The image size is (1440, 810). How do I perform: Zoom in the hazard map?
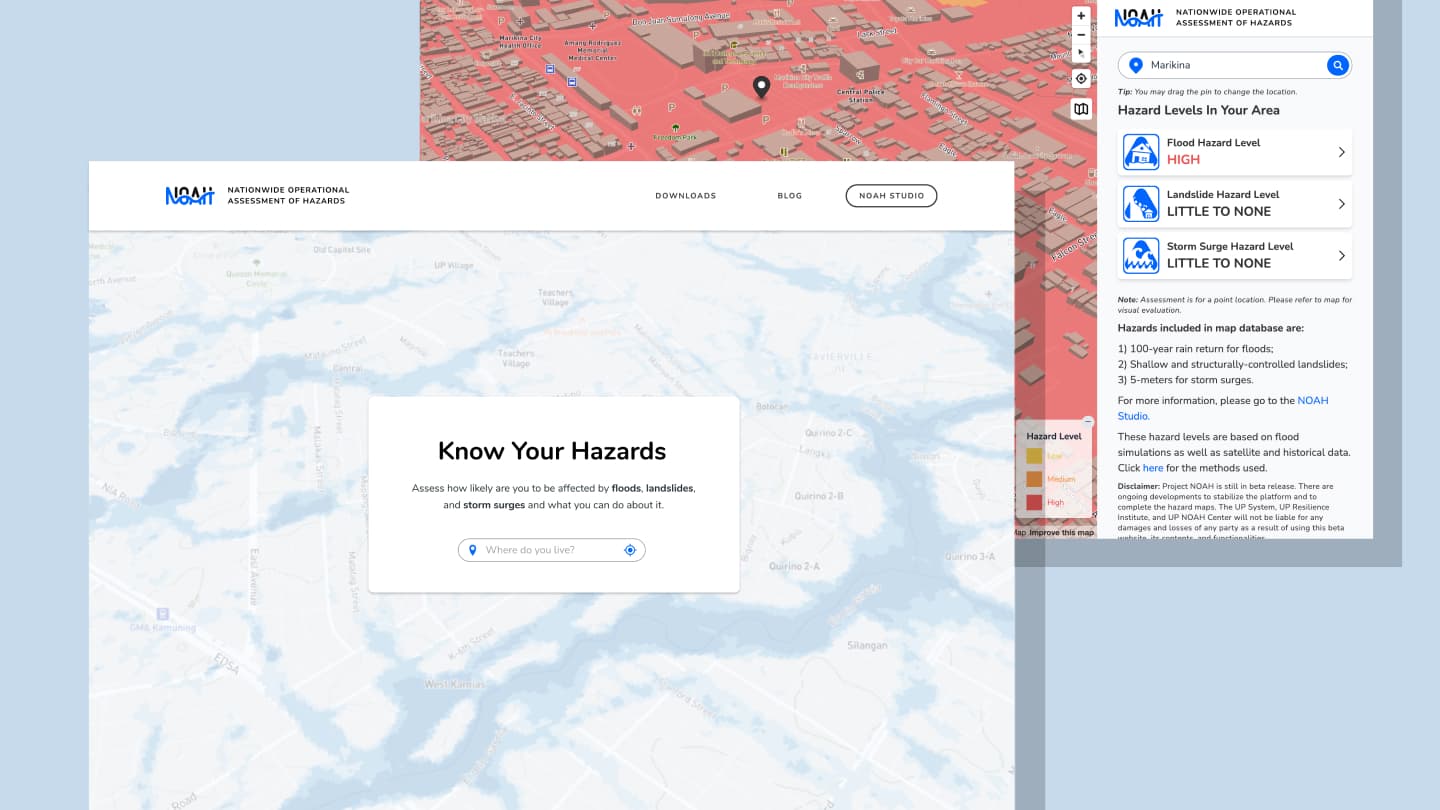[1081, 16]
